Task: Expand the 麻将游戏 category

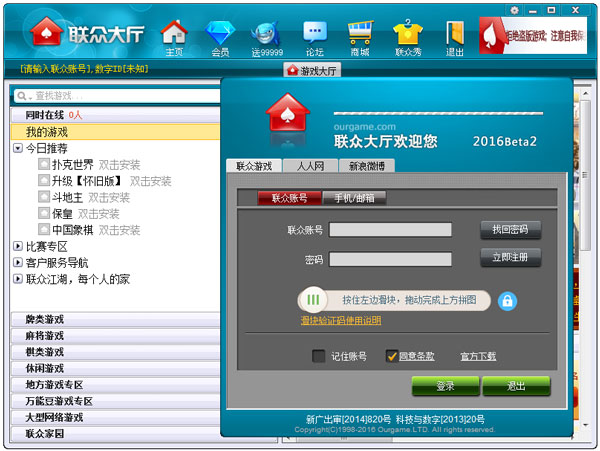Action: click(116, 336)
